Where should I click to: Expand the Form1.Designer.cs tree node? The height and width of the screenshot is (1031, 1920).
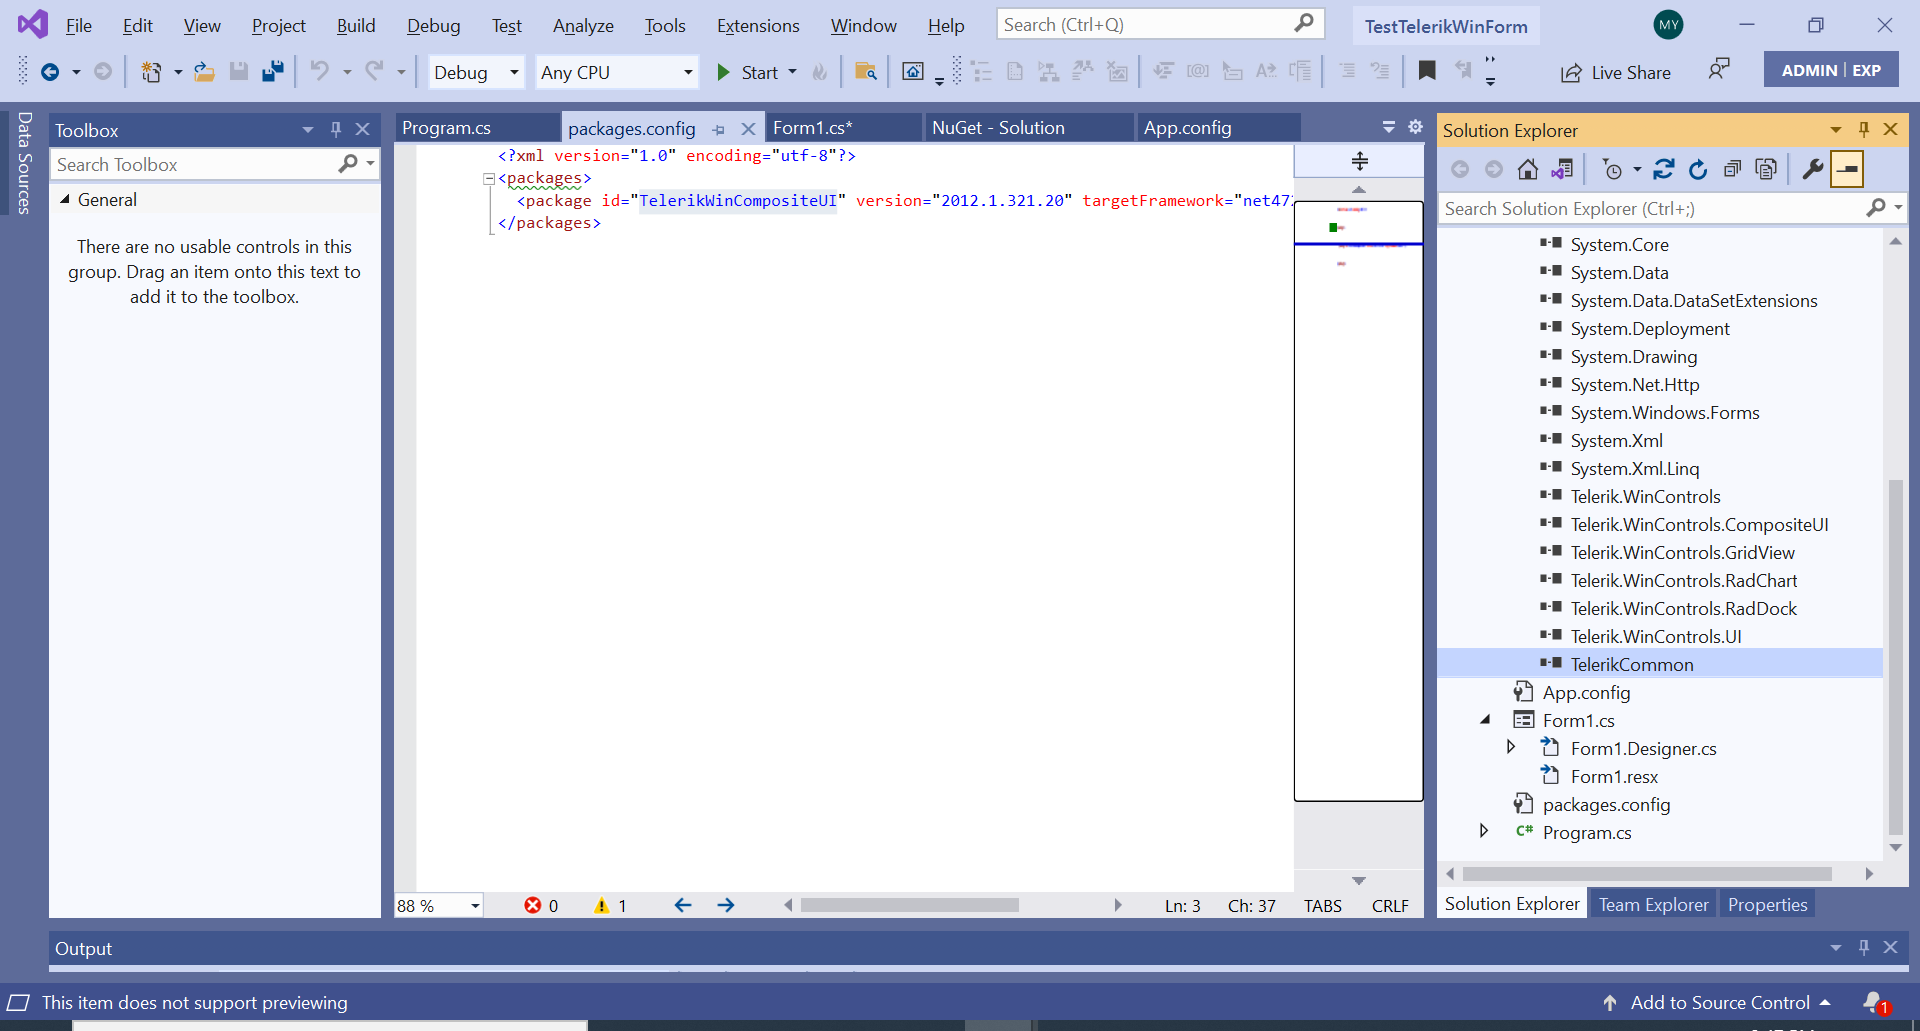(x=1511, y=747)
